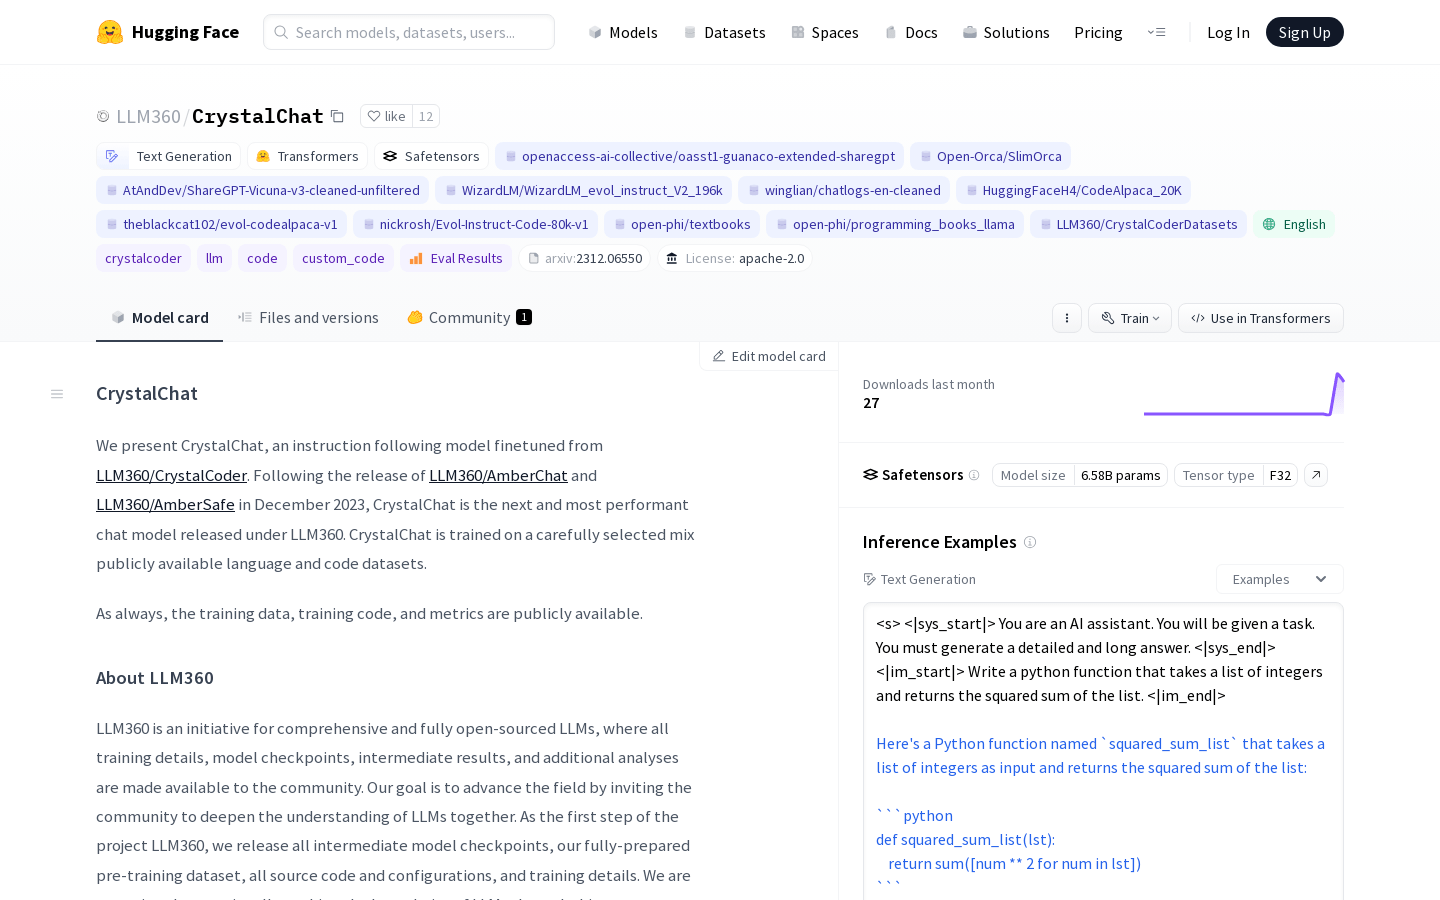Open the safetensors external viewer arrow icon
Viewport: 1440px width, 900px height.
click(x=1316, y=475)
